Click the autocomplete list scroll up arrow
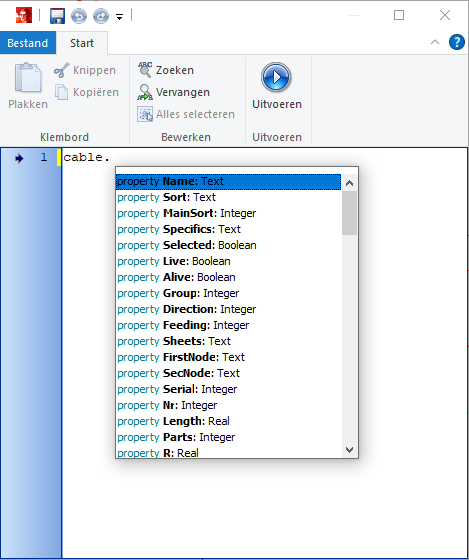469x560 pixels. [x=349, y=183]
